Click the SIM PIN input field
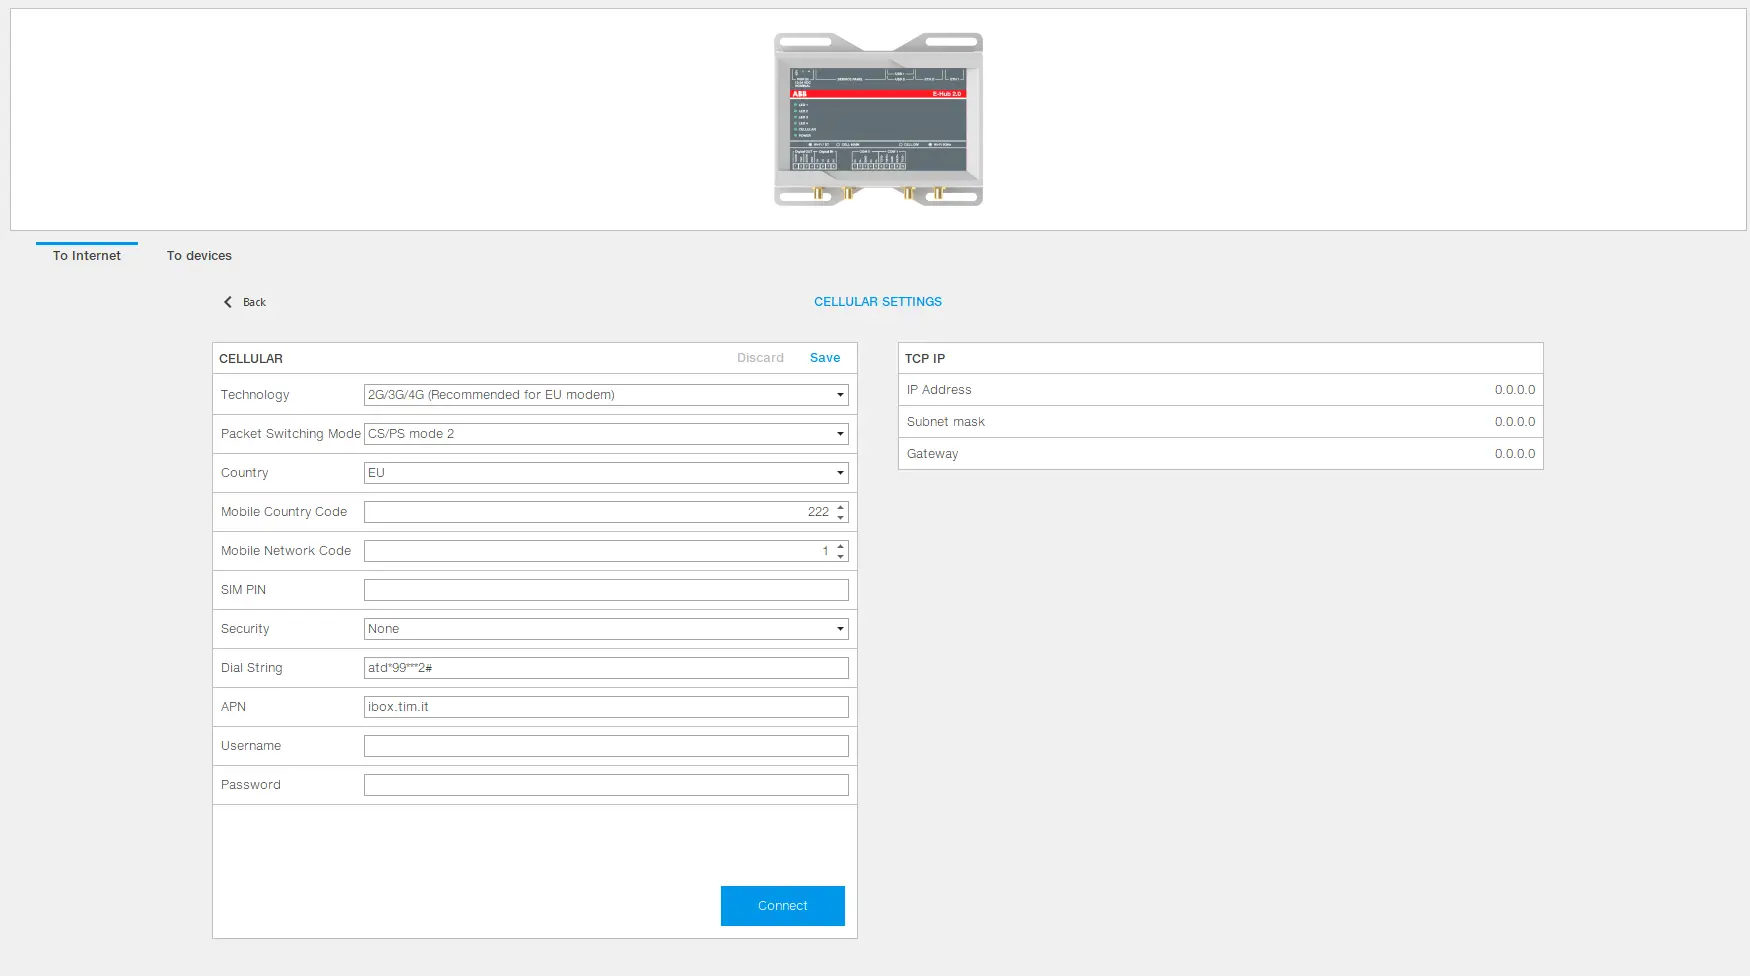The height and width of the screenshot is (976, 1750). click(606, 590)
